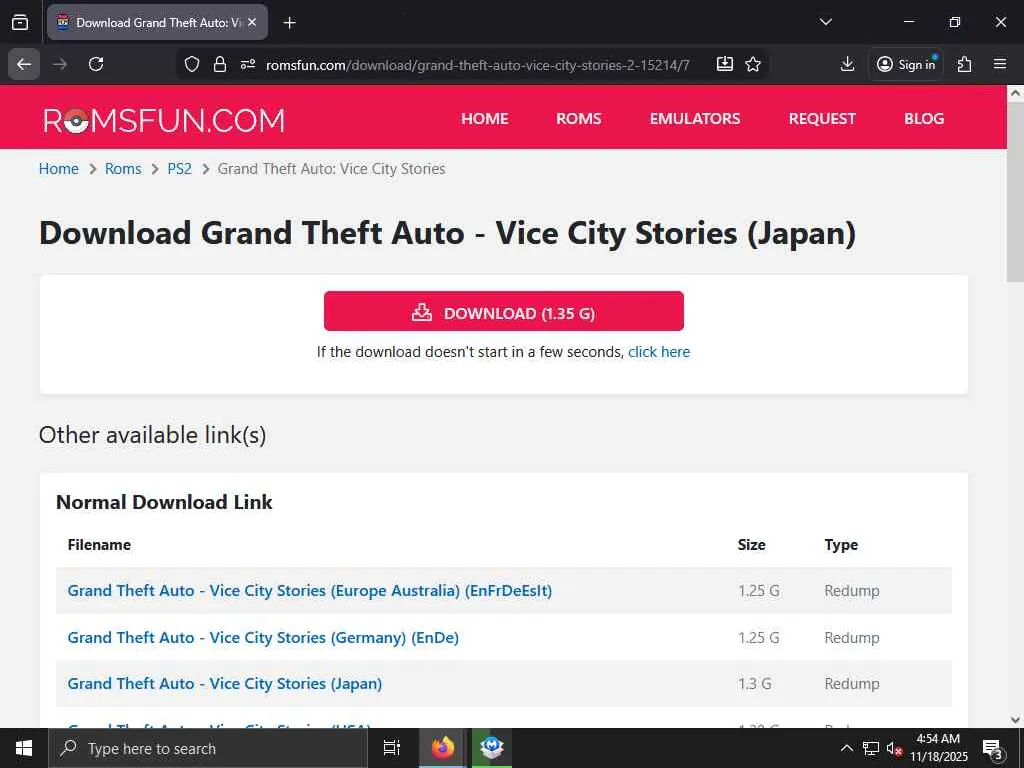Open the ROMS menu item
This screenshot has height=768, width=1024.
coord(579,118)
